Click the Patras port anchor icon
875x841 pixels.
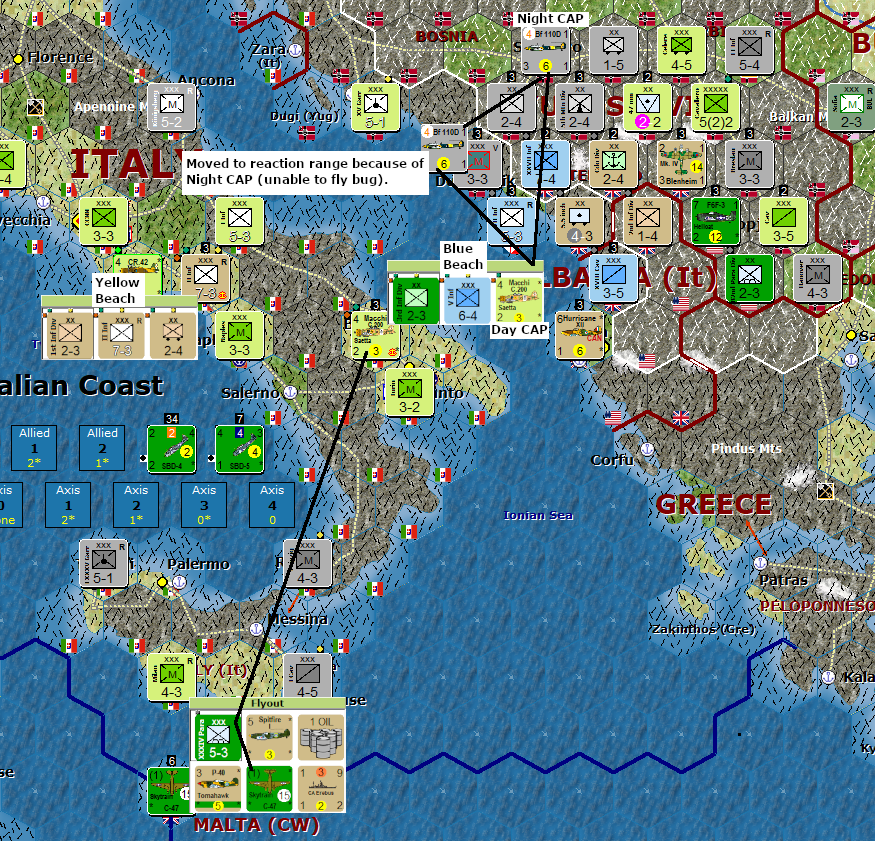[x=760, y=563]
